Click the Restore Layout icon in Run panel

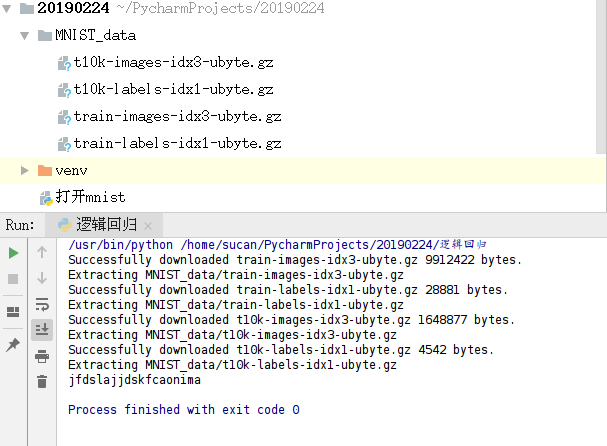(x=13, y=312)
